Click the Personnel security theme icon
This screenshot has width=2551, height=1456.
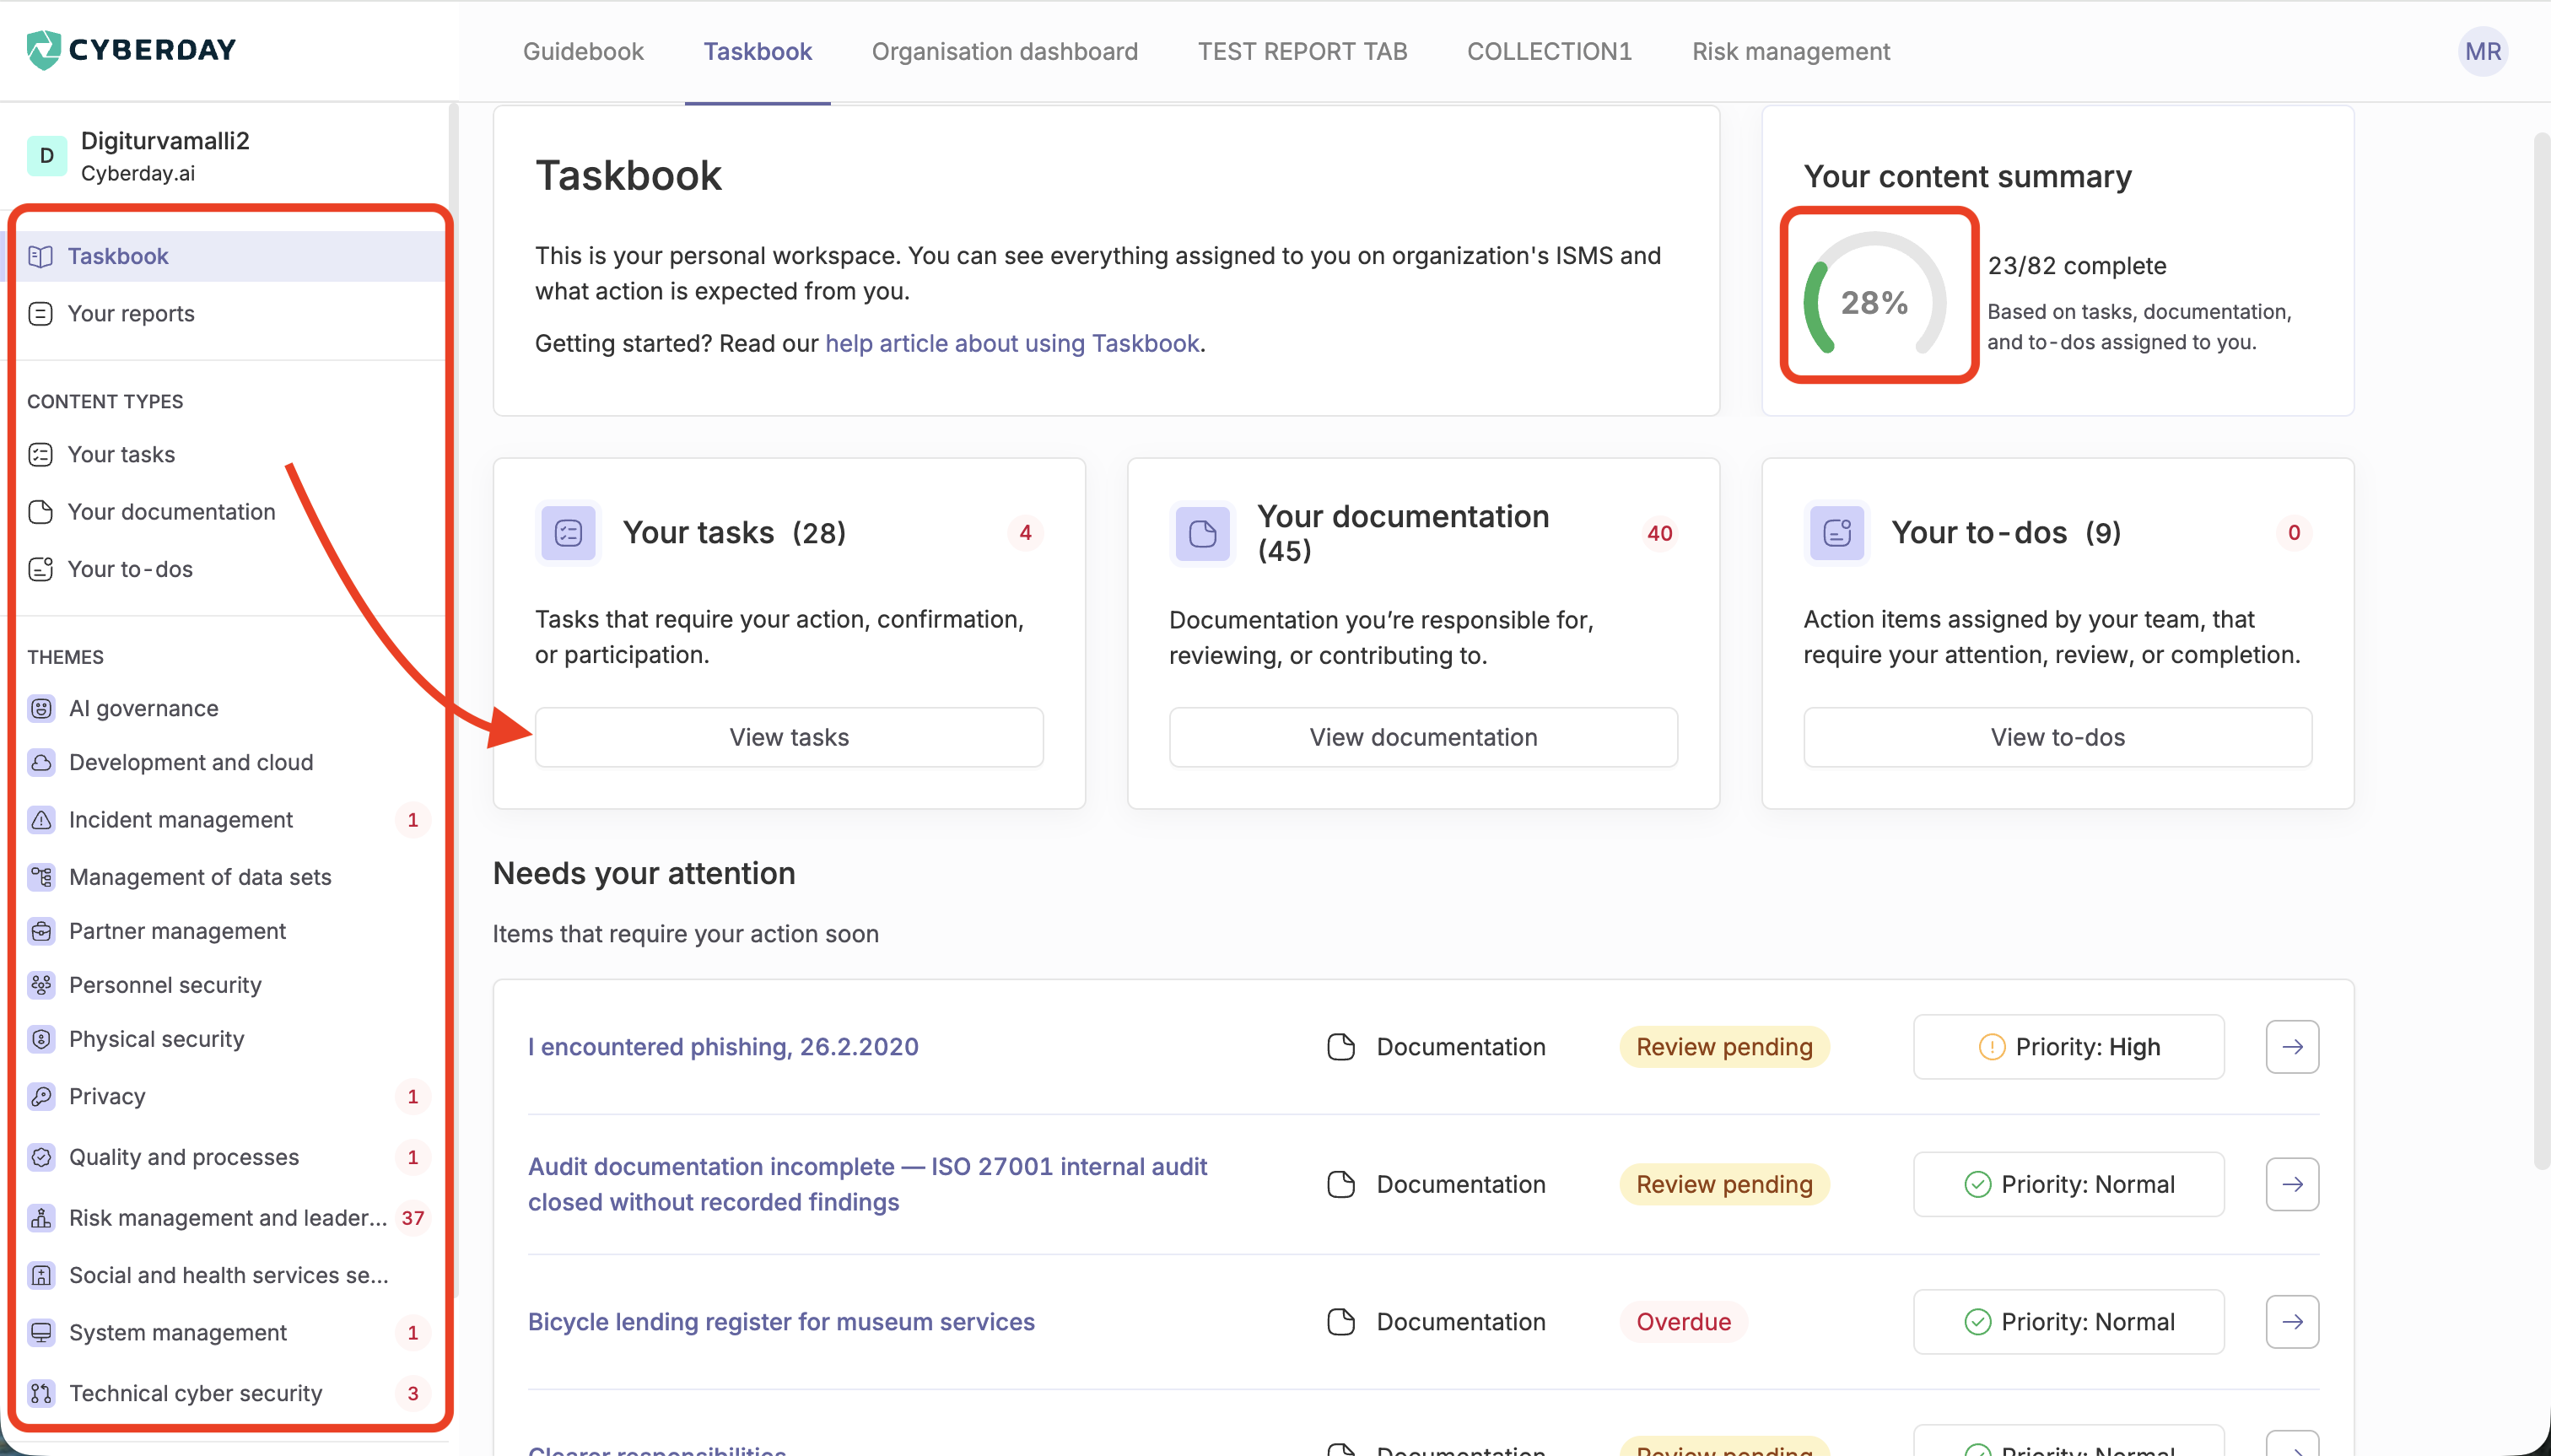[41, 985]
